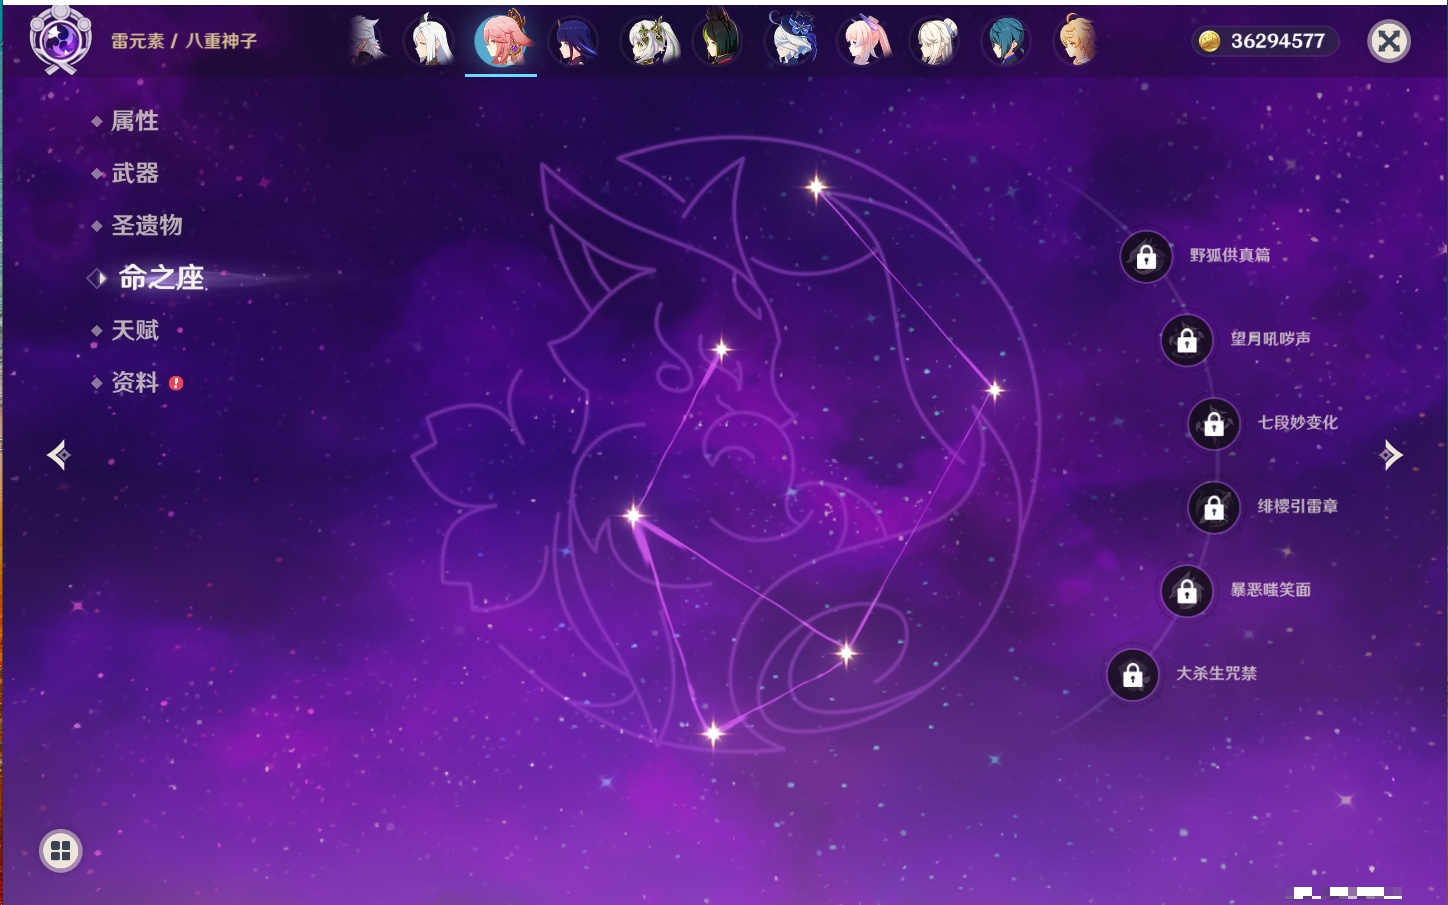The image size is (1448, 905).
Task: Go to next character with right arrow
Action: click(x=1391, y=455)
